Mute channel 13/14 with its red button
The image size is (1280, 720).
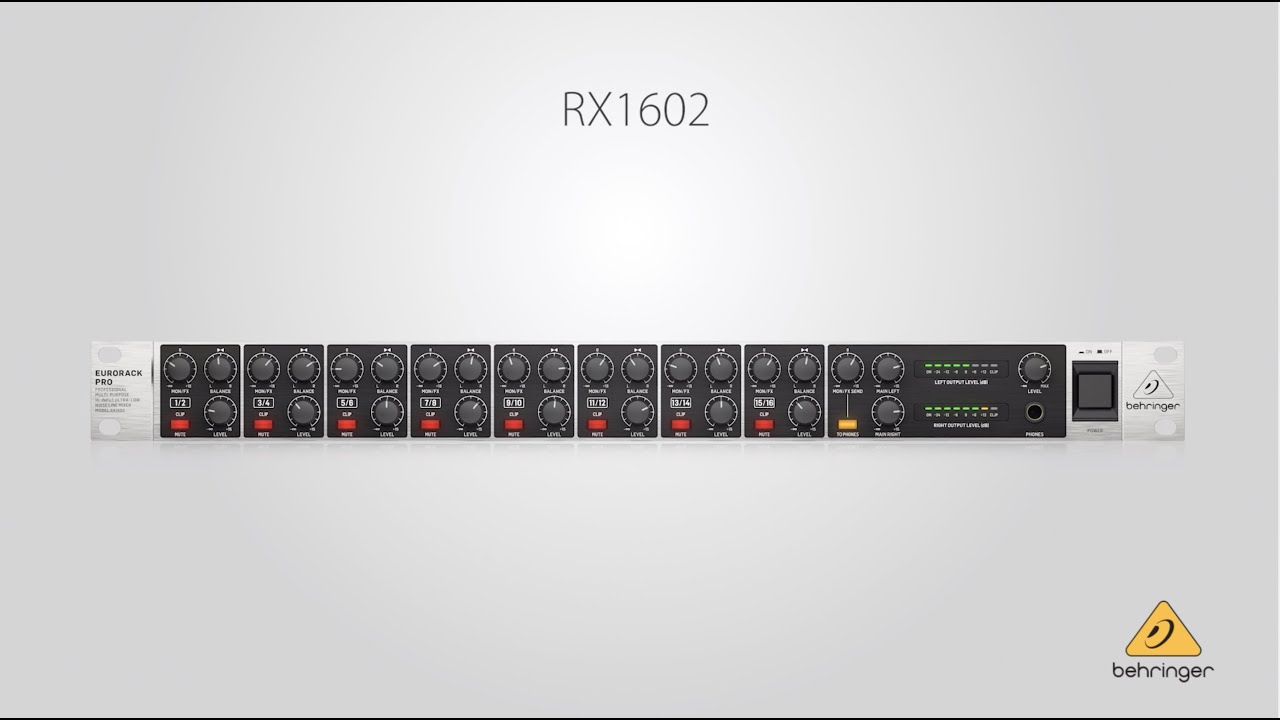(x=681, y=424)
